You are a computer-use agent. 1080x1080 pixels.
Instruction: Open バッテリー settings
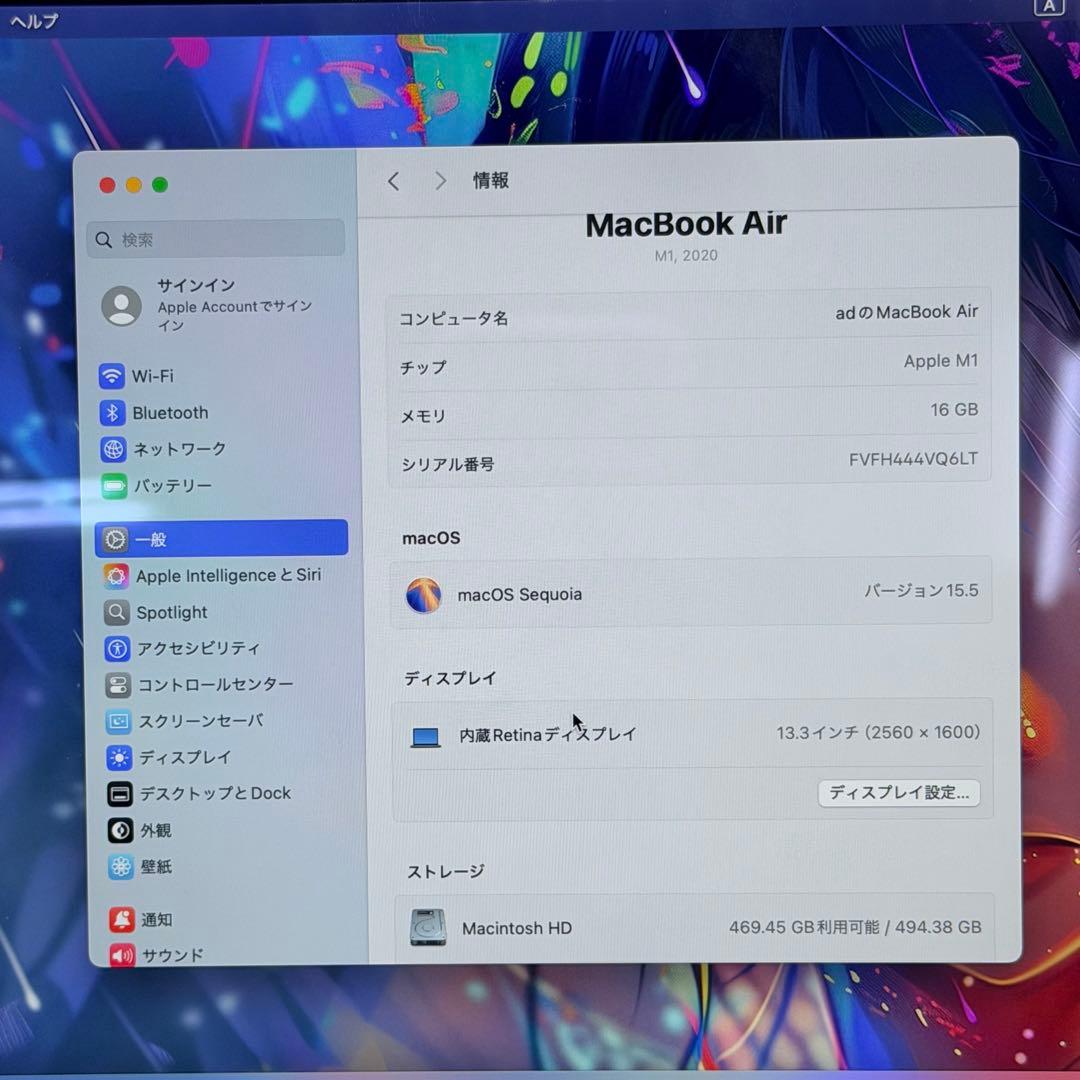[170, 486]
